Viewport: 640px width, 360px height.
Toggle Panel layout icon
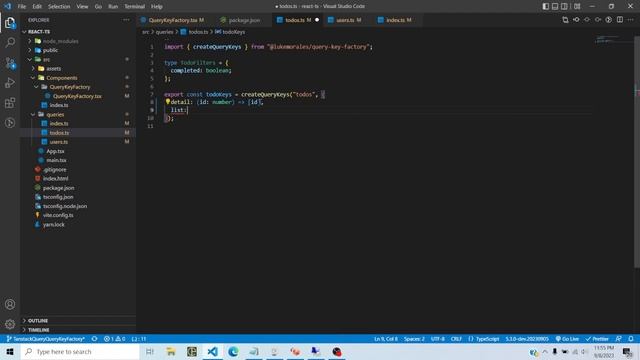555,6
